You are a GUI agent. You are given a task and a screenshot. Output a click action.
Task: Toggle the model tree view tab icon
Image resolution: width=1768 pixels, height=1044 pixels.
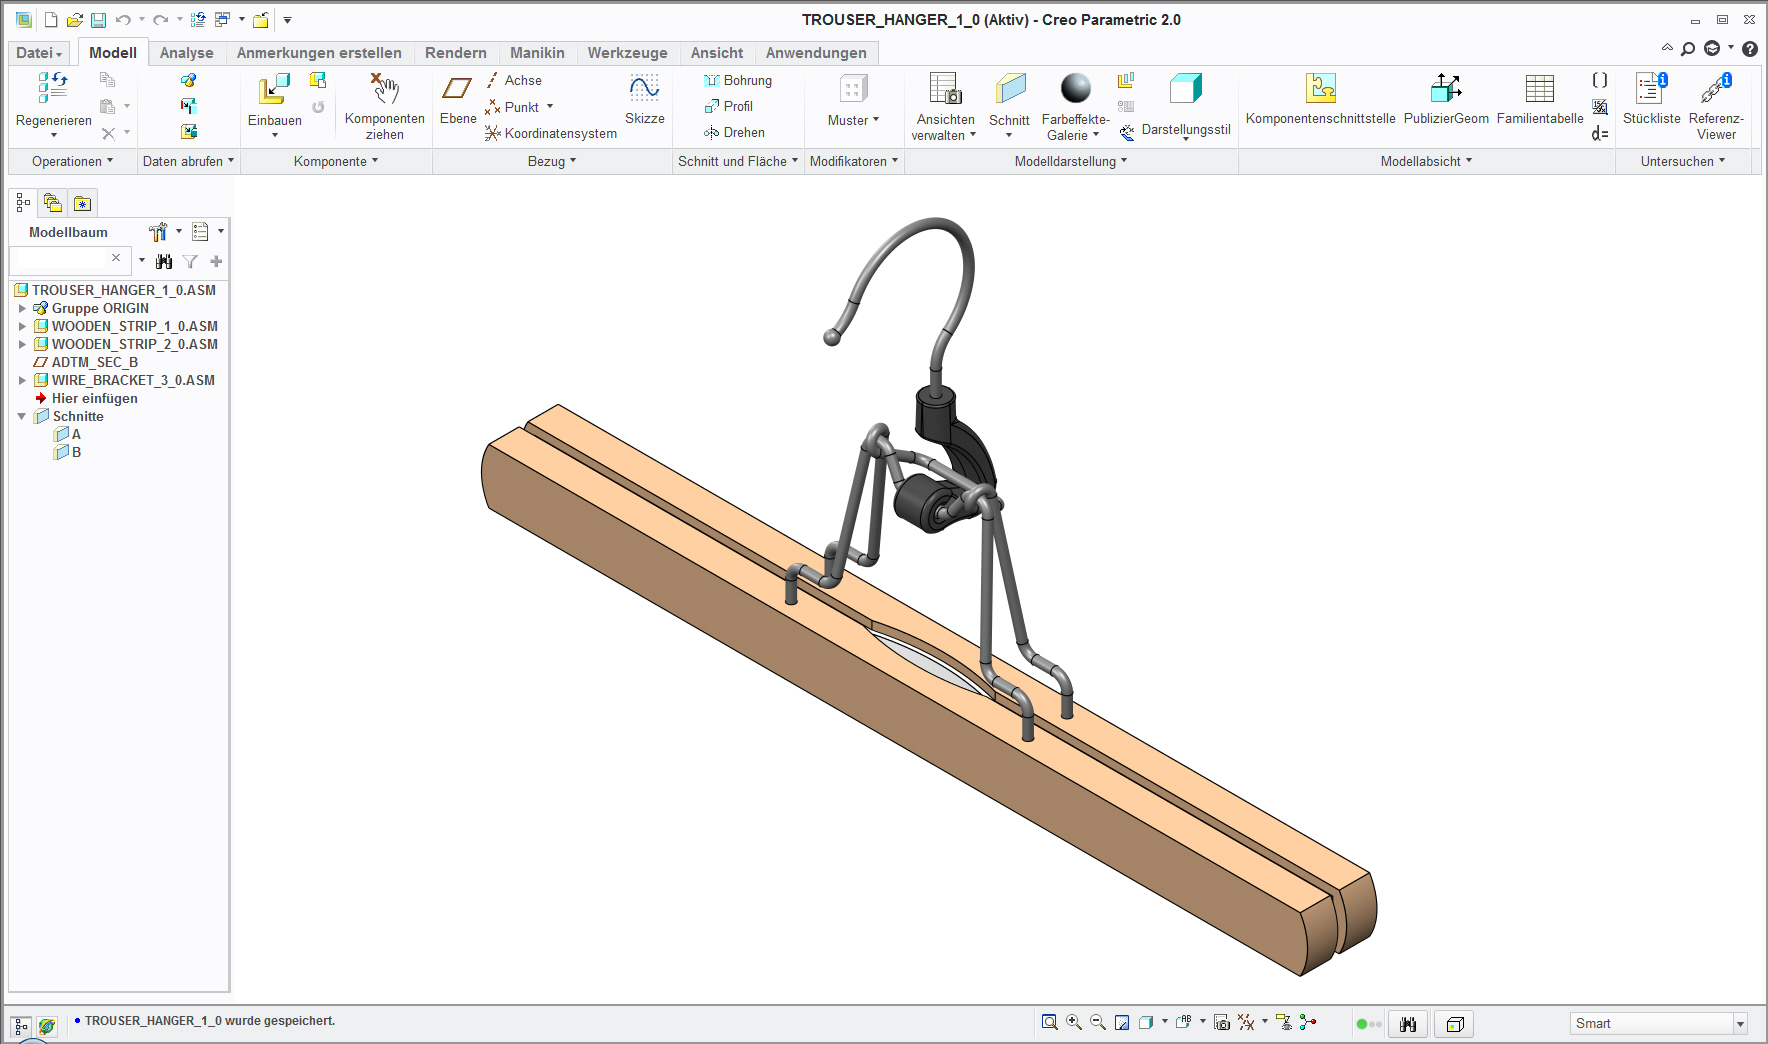(23, 203)
